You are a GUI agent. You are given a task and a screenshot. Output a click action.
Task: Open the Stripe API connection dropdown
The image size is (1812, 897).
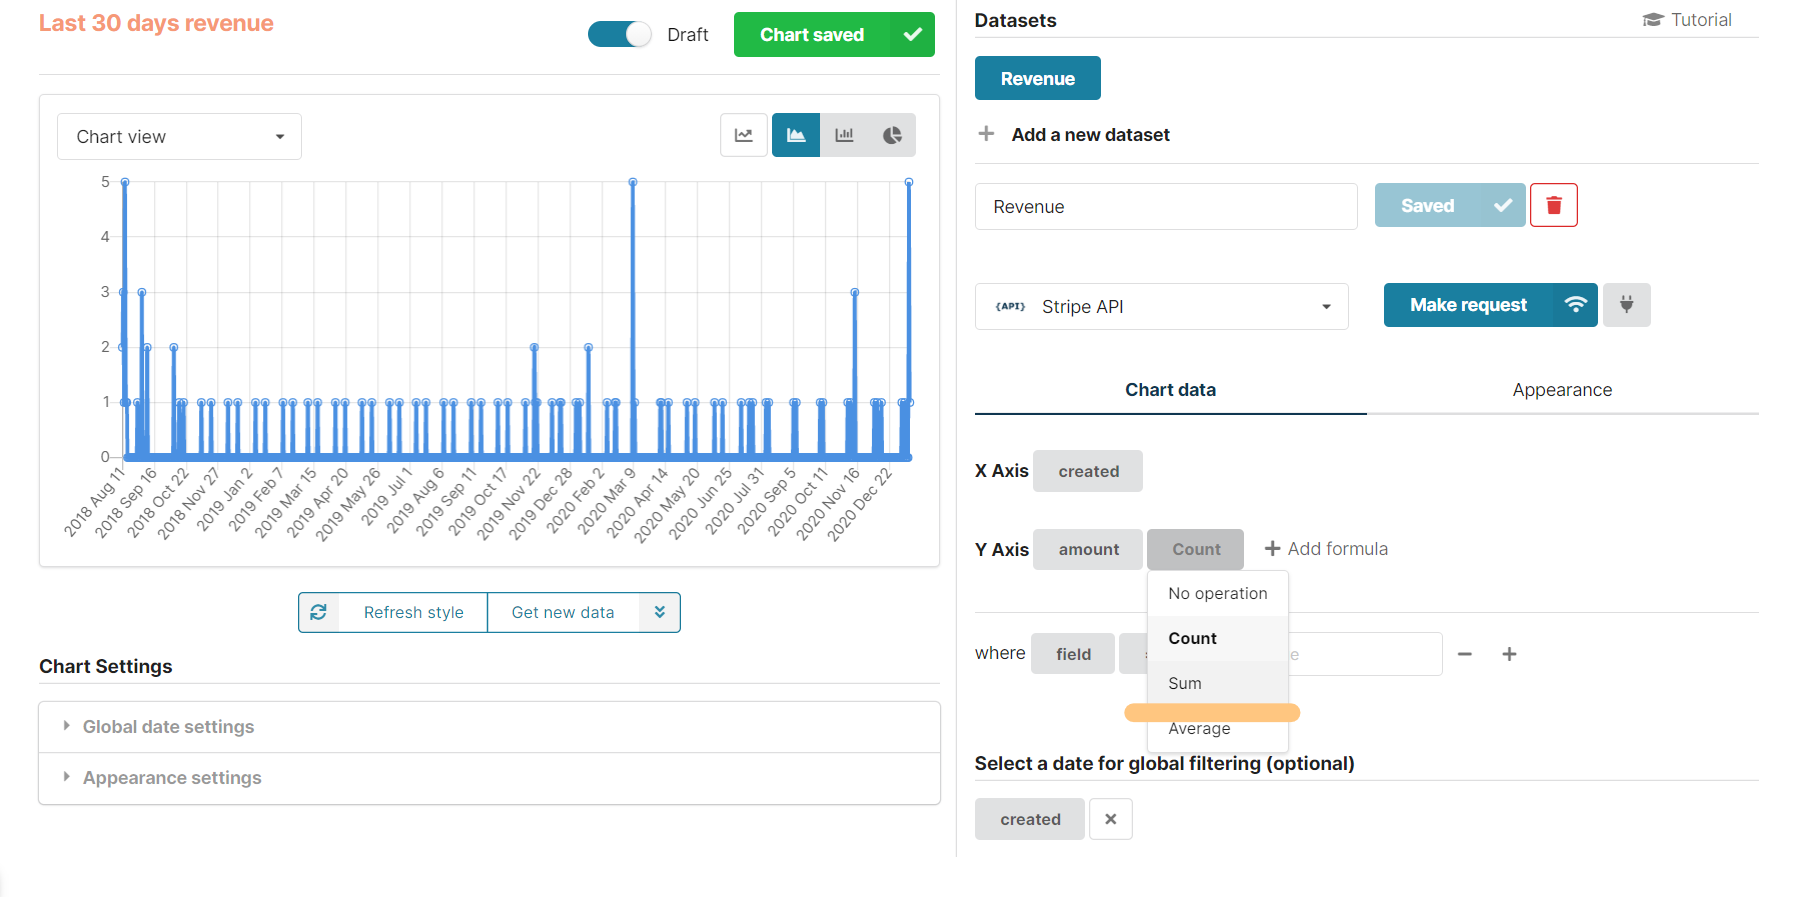(x=1161, y=307)
